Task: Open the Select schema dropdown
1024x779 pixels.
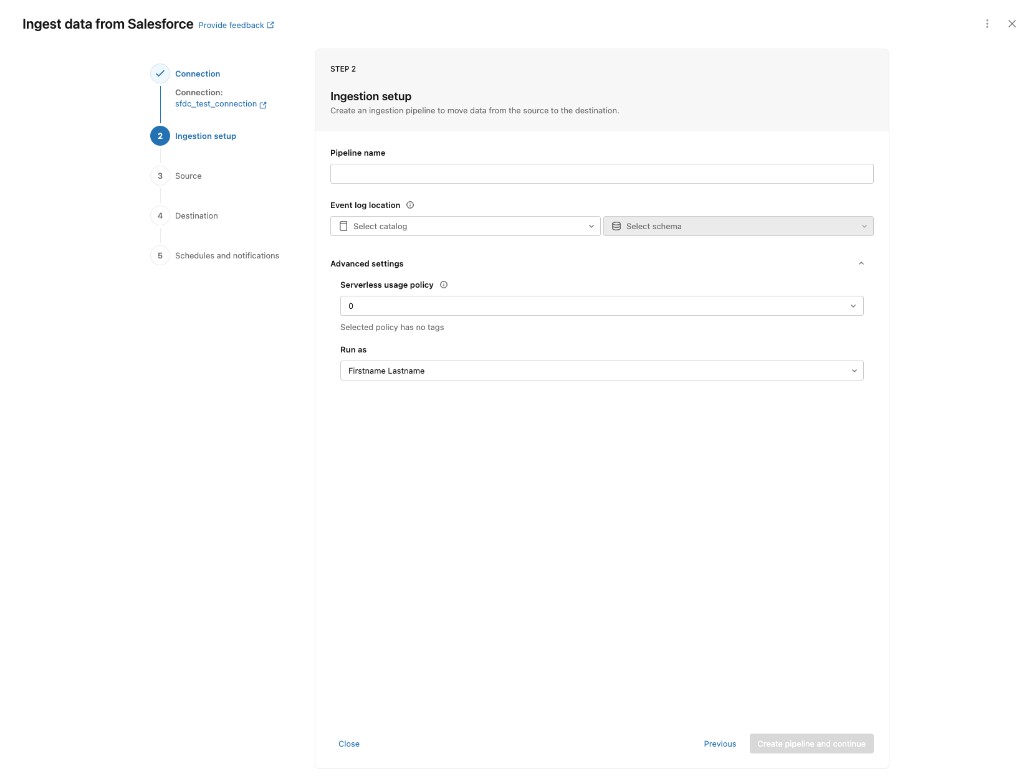Action: (x=738, y=227)
